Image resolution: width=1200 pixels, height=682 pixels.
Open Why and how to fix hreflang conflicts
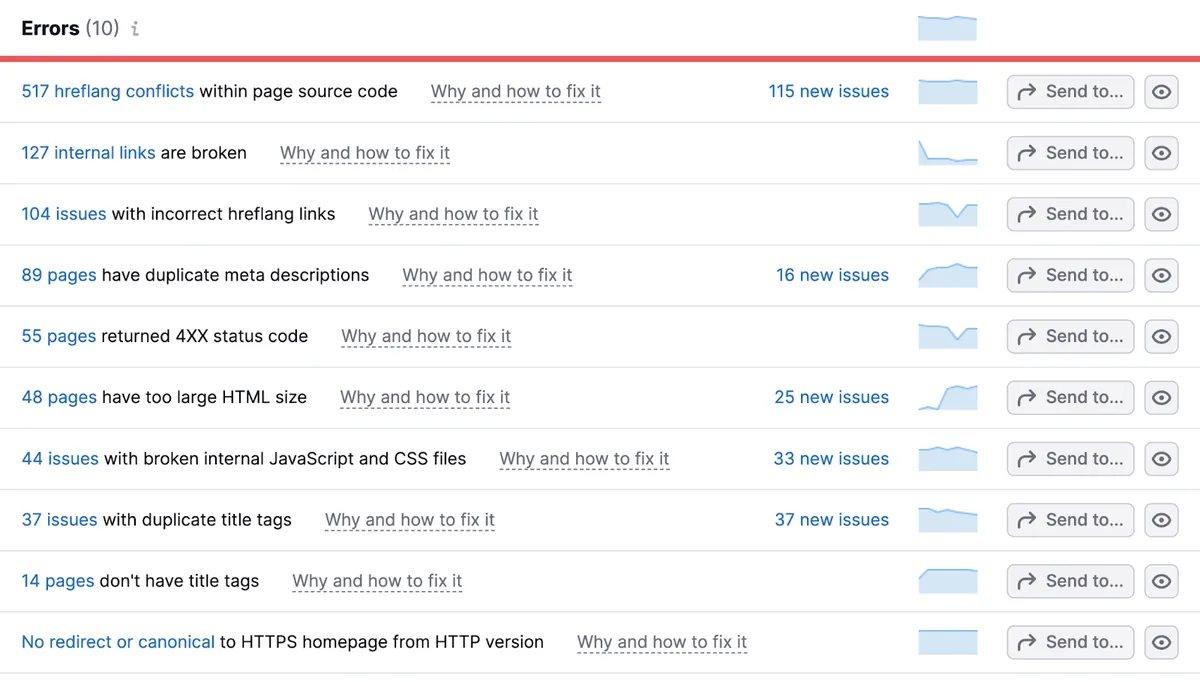coord(516,91)
